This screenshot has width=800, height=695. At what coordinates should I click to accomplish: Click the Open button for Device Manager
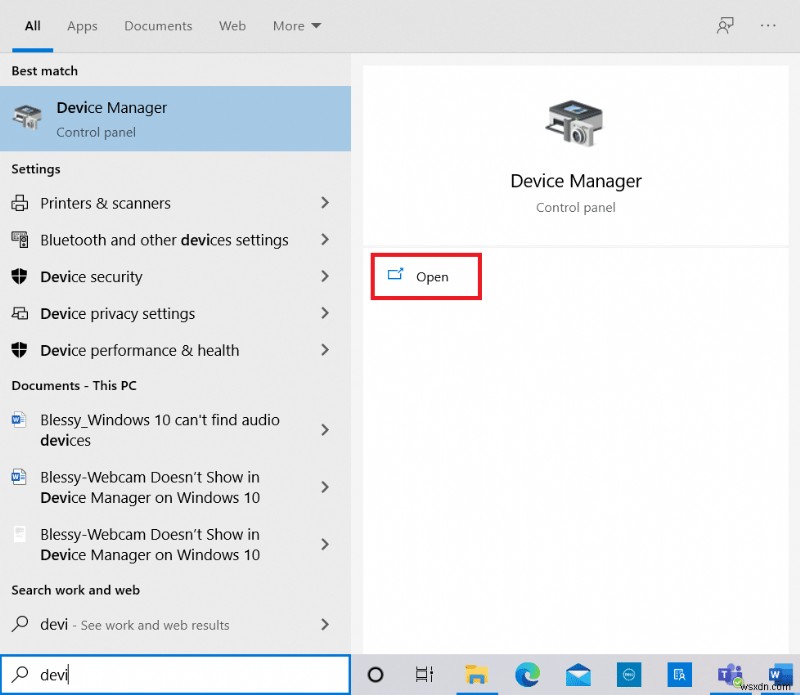426,277
